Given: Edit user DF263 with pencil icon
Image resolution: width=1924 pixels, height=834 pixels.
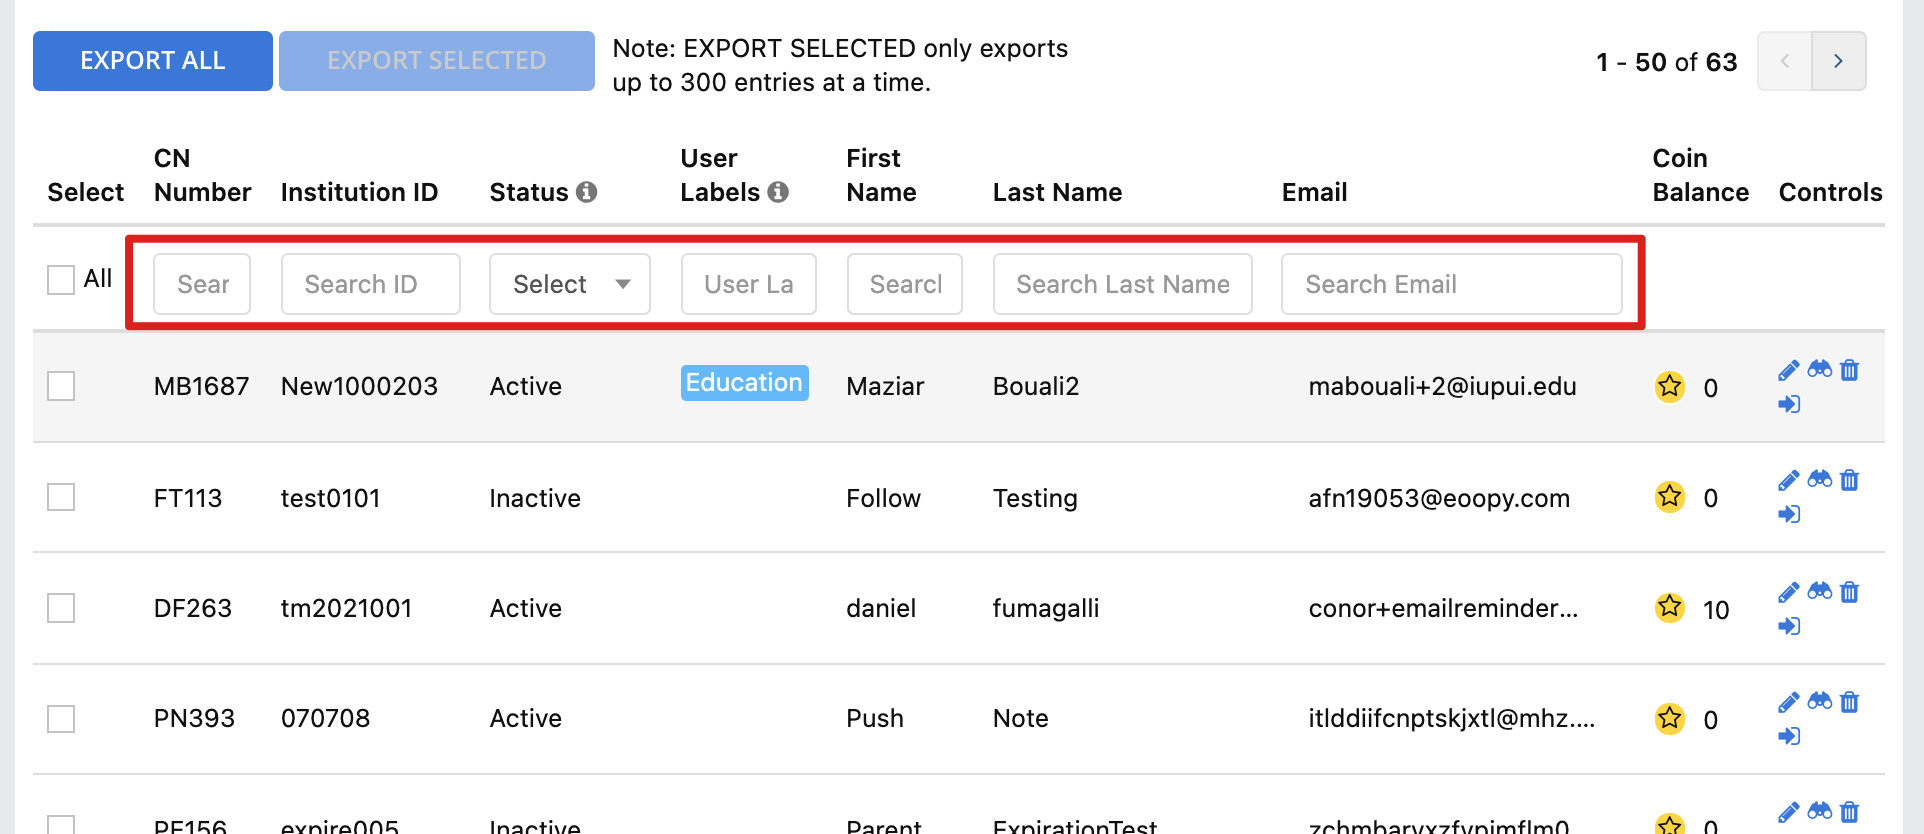Looking at the screenshot, I should tap(1789, 592).
